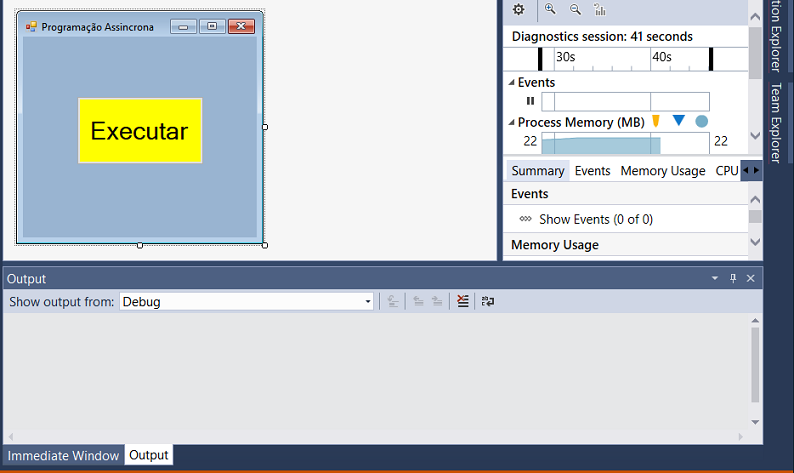Click the Executar button in the form
794x473 pixels.
140,131
